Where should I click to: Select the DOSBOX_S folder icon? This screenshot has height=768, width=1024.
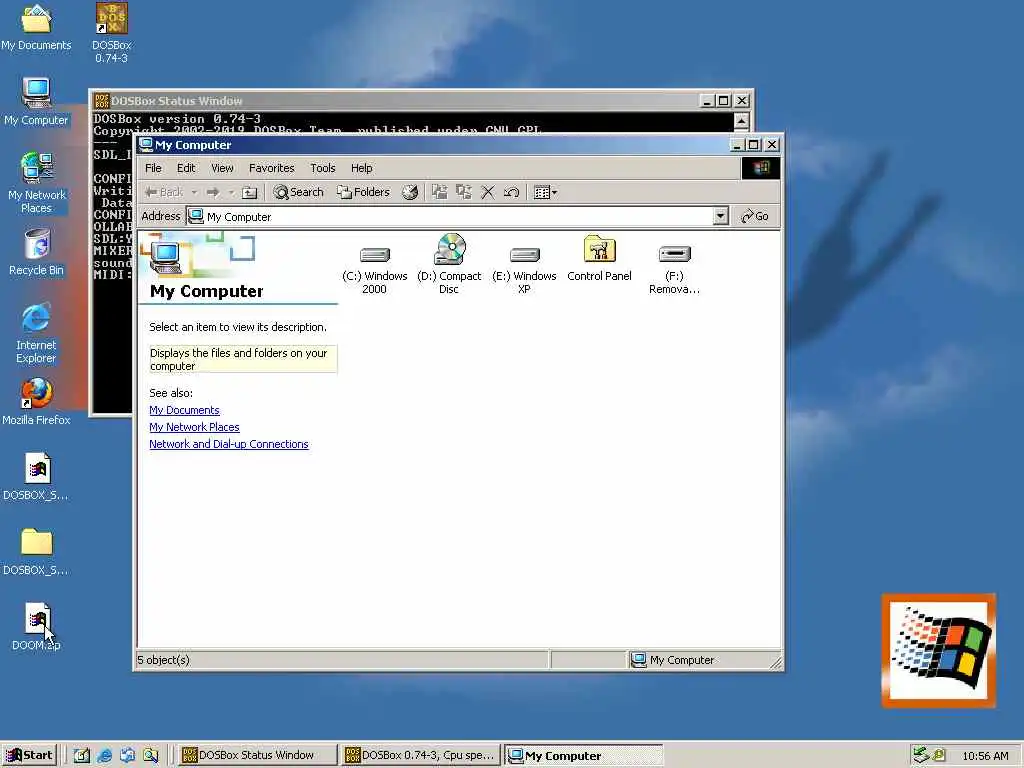pos(37,552)
